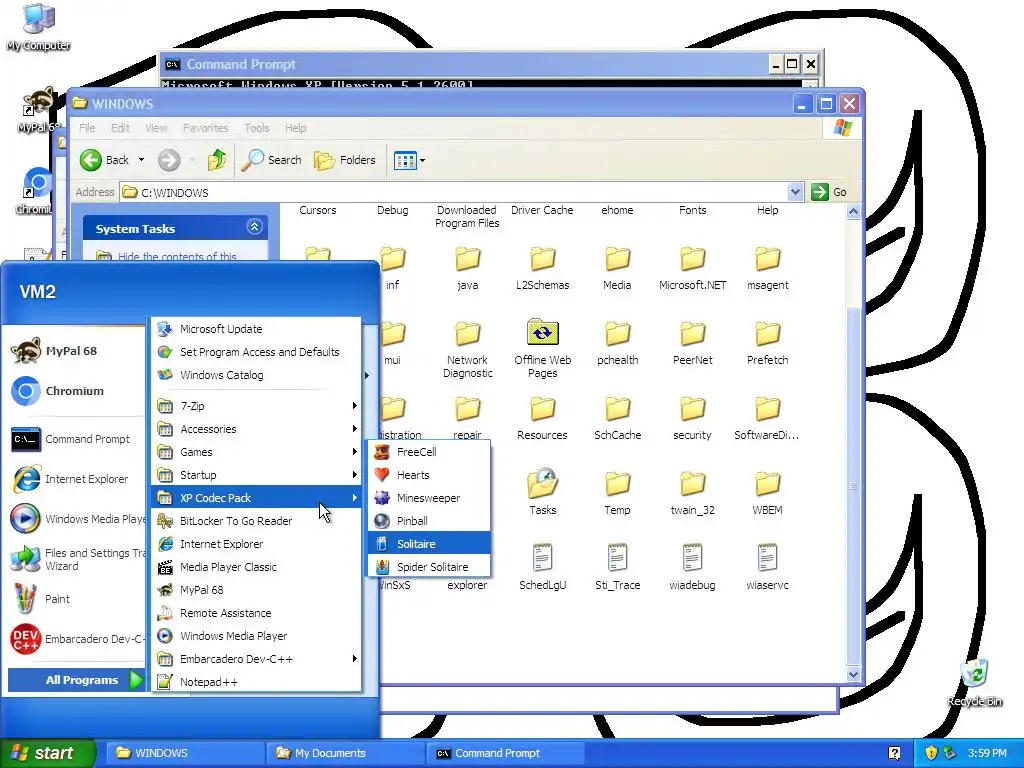Toggle the Folders pane button
Viewport: 1024px width, 768px height.
345,160
